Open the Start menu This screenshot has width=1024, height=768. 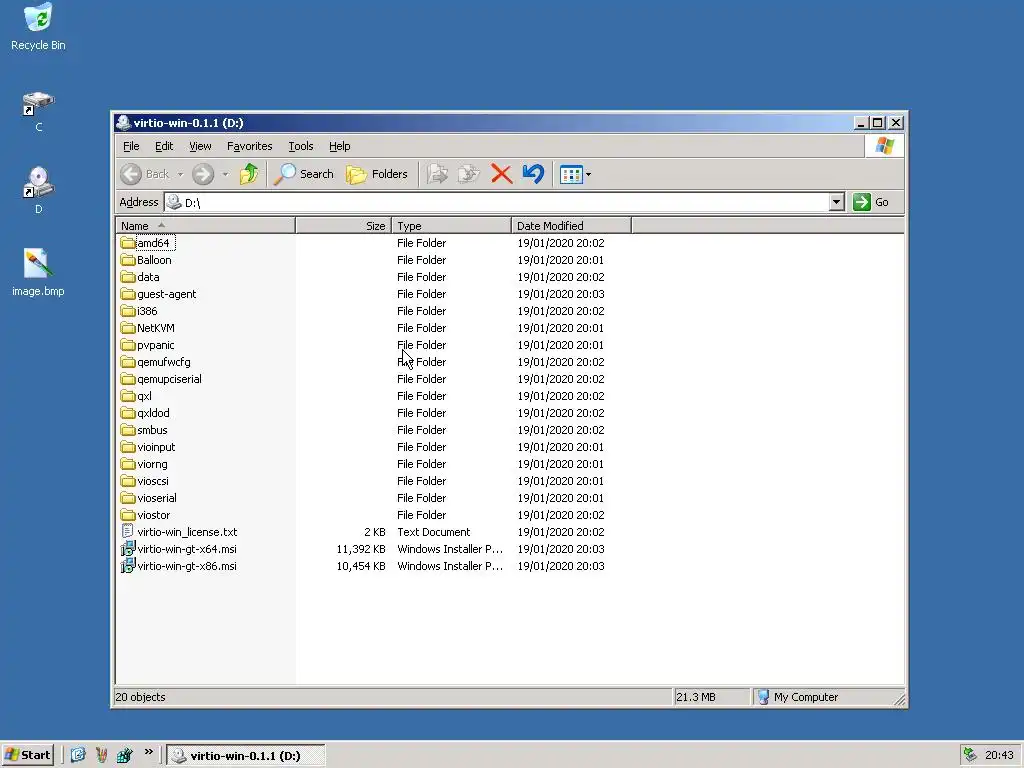click(x=27, y=755)
